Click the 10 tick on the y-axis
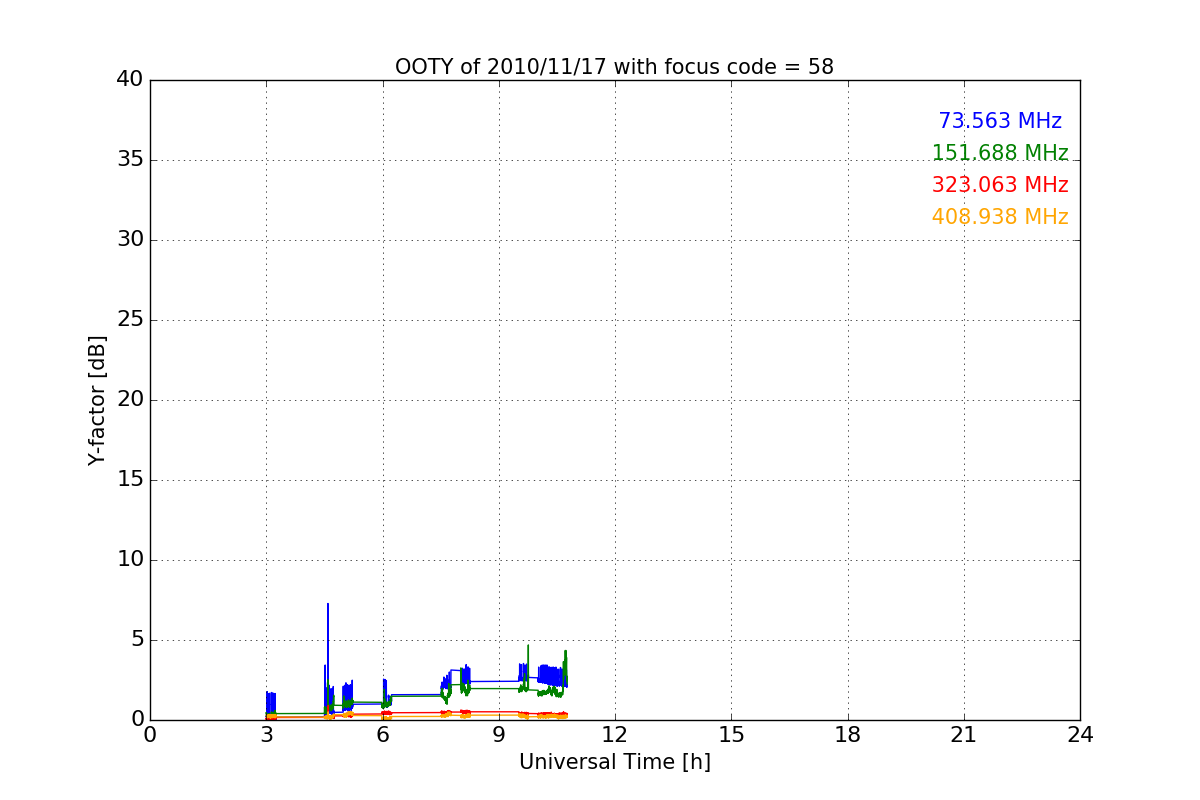Screen dimensions: 1200x800 click(130, 560)
